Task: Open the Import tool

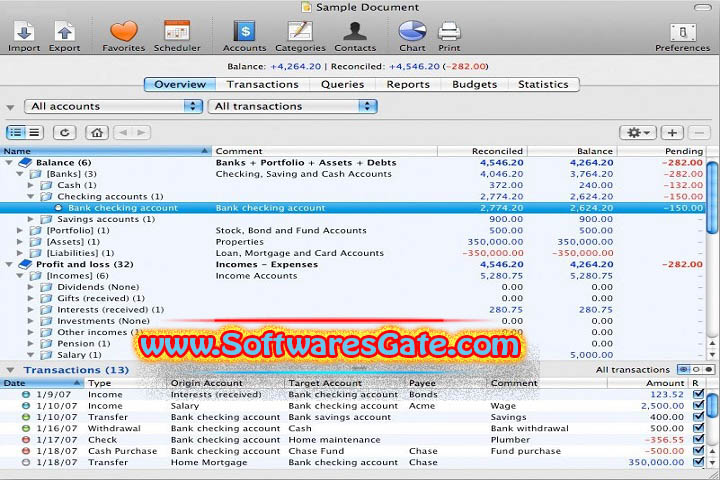Action: pos(24,36)
